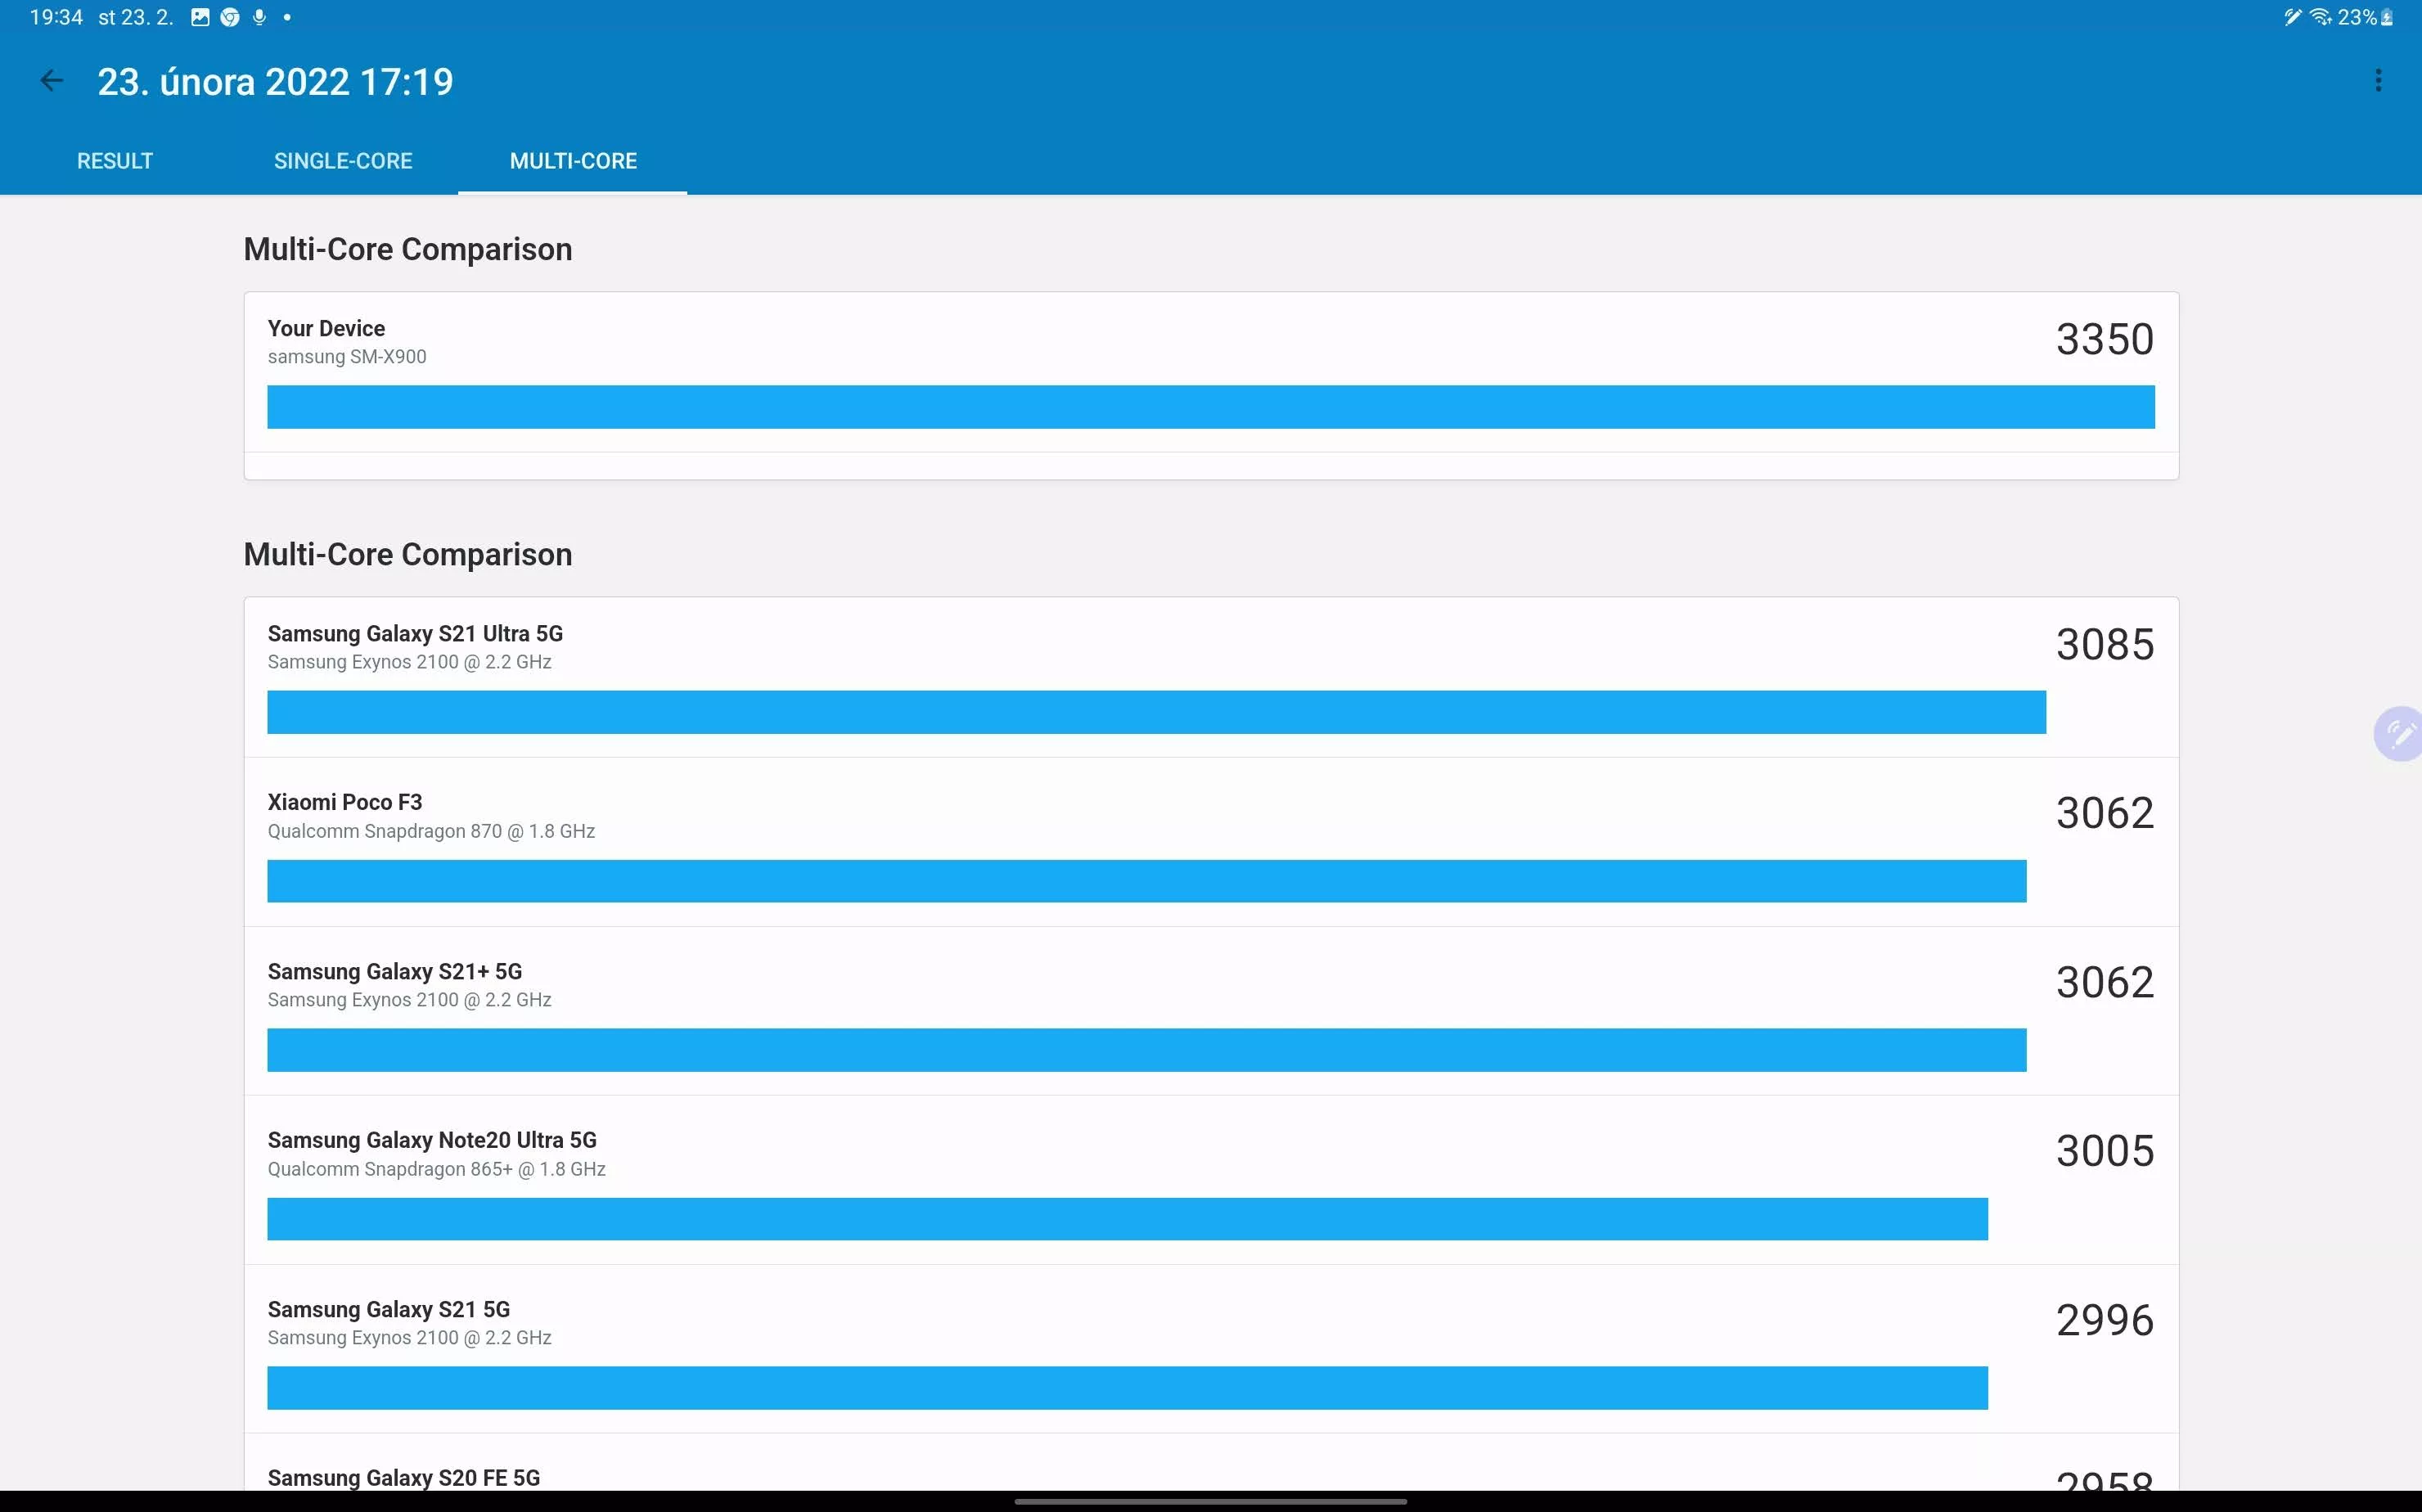The width and height of the screenshot is (2422, 1512).
Task: Tap the back arrow icon
Action: tap(51, 81)
